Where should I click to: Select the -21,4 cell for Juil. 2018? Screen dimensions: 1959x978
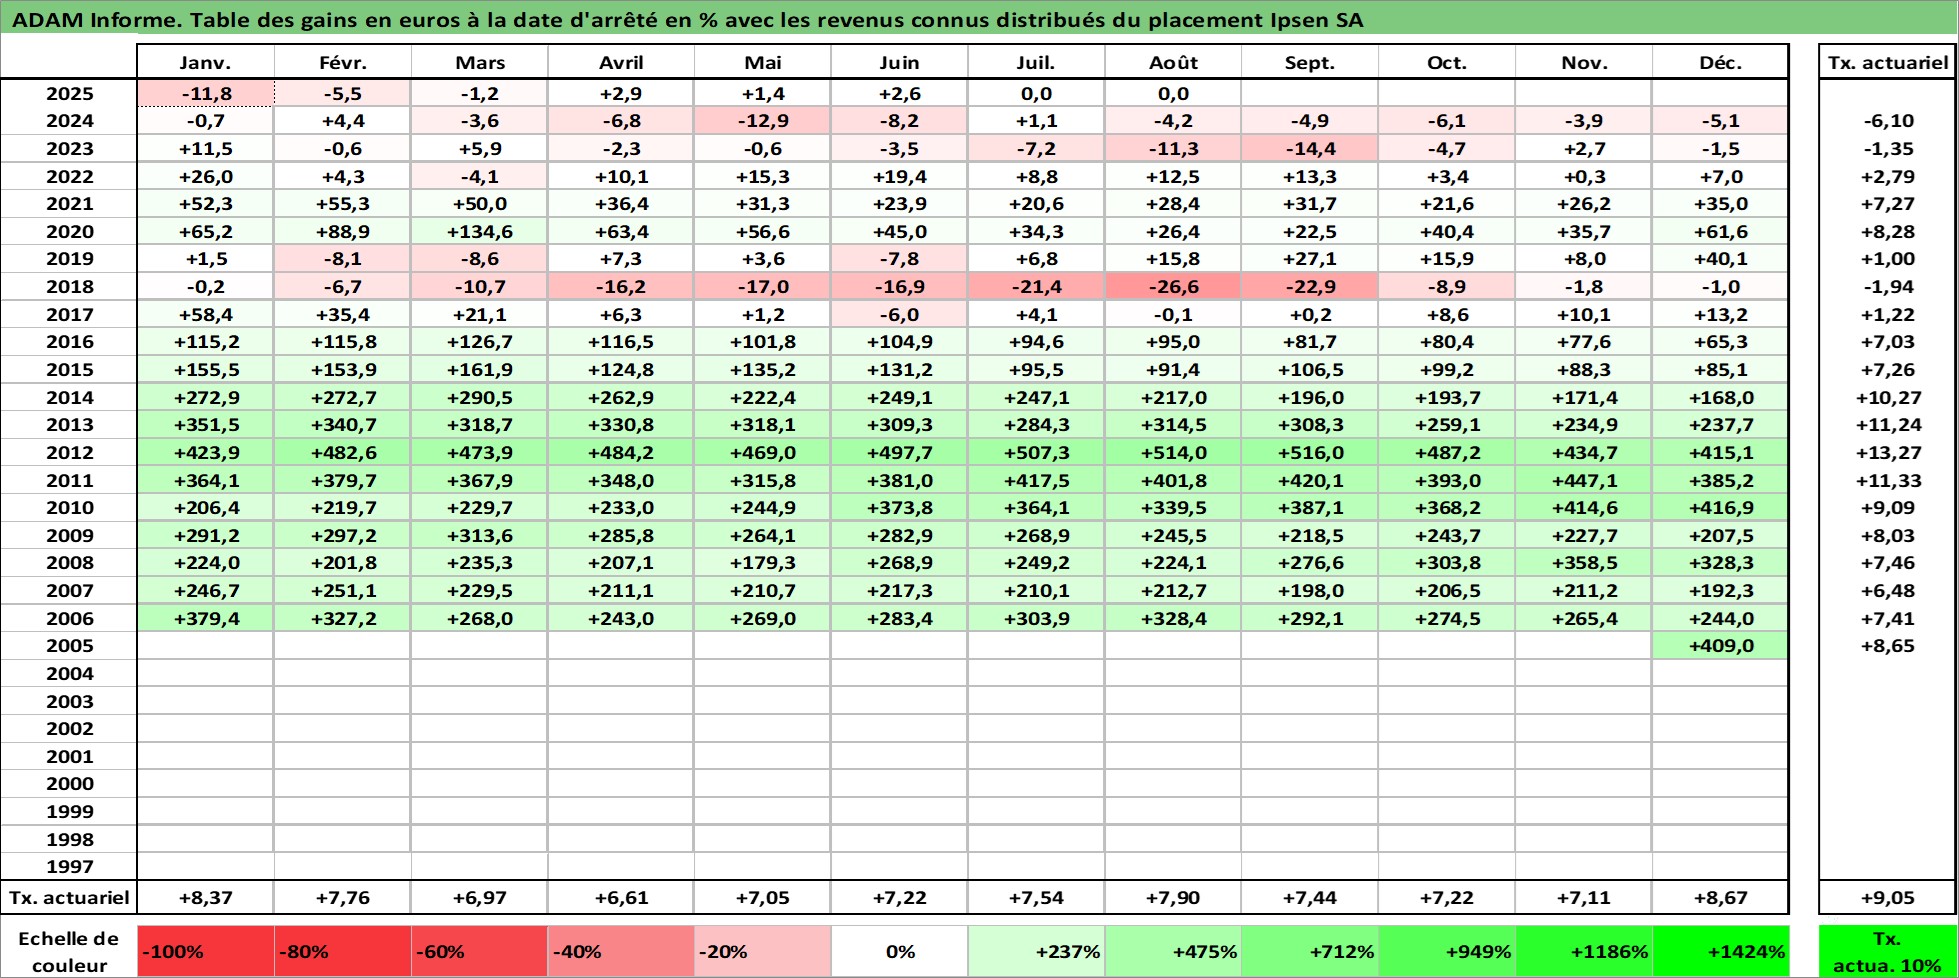pos(1036,286)
